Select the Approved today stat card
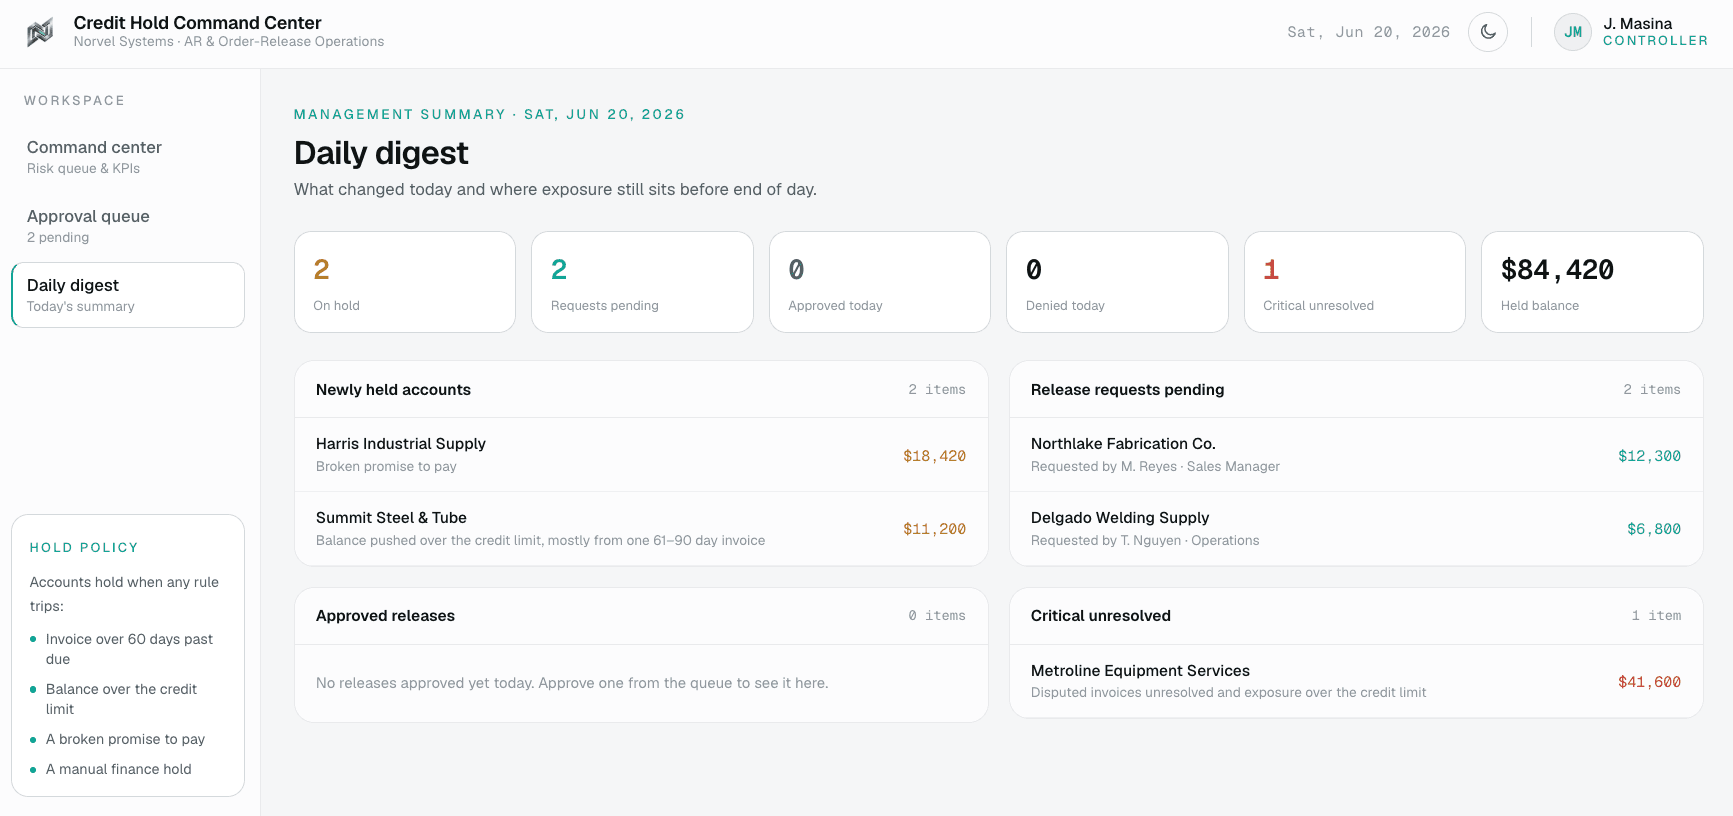The width and height of the screenshot is (1733, 816). [880, 282]
